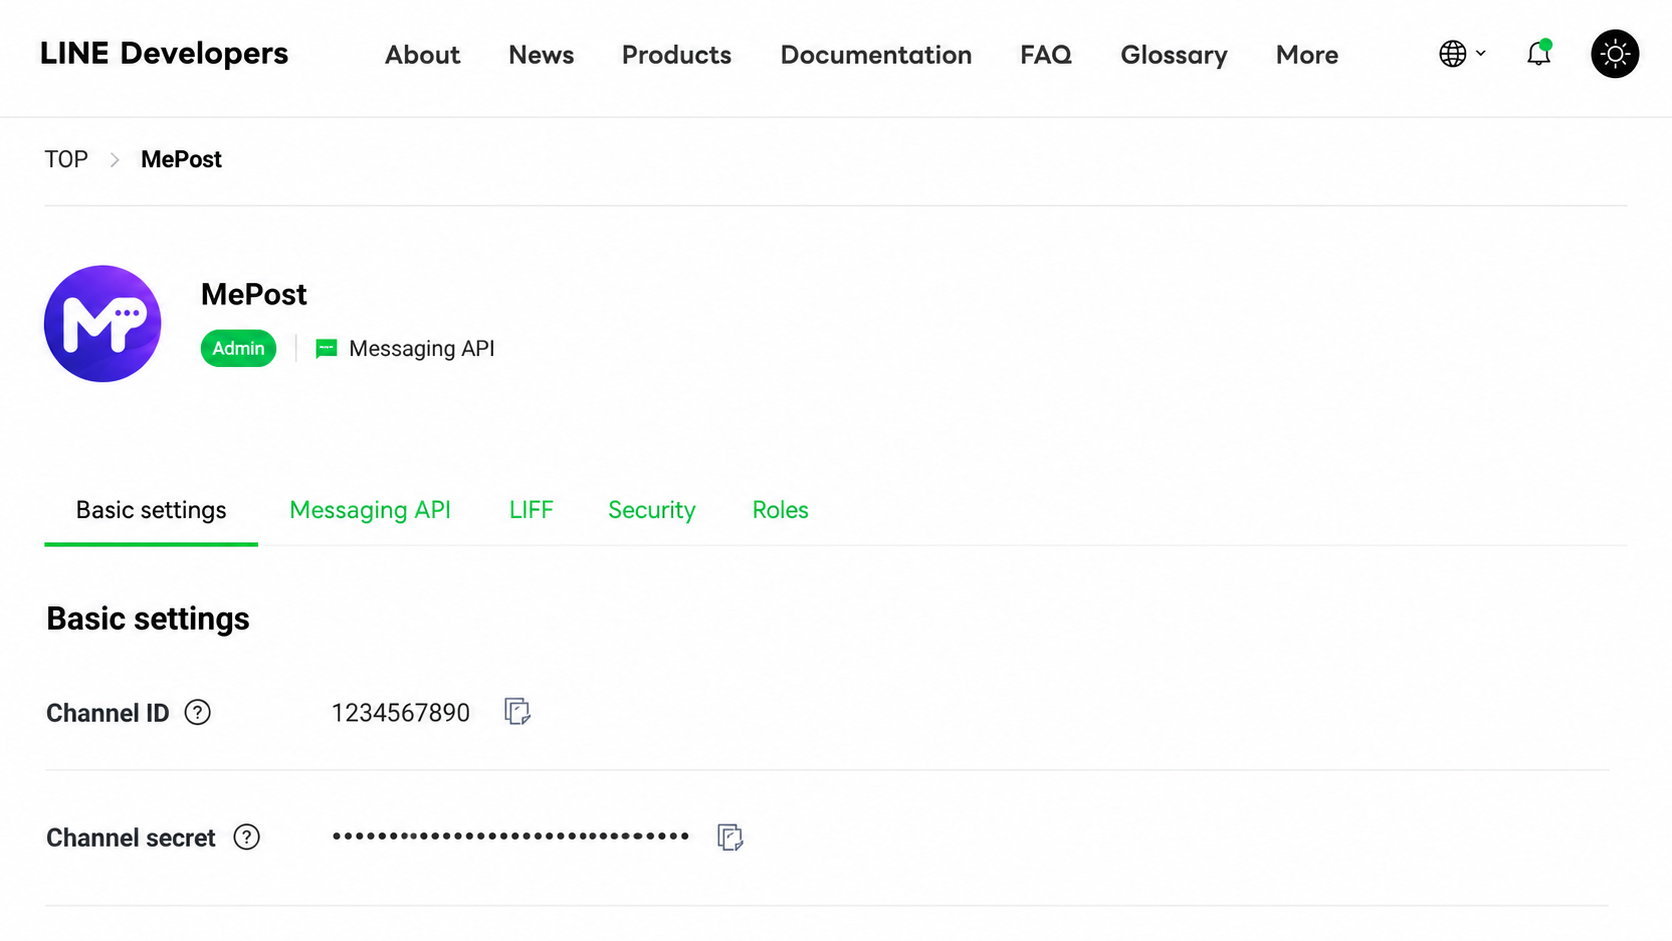
Task: Open the About menu item
Action: pyautogui.click(x=422, y=55)
